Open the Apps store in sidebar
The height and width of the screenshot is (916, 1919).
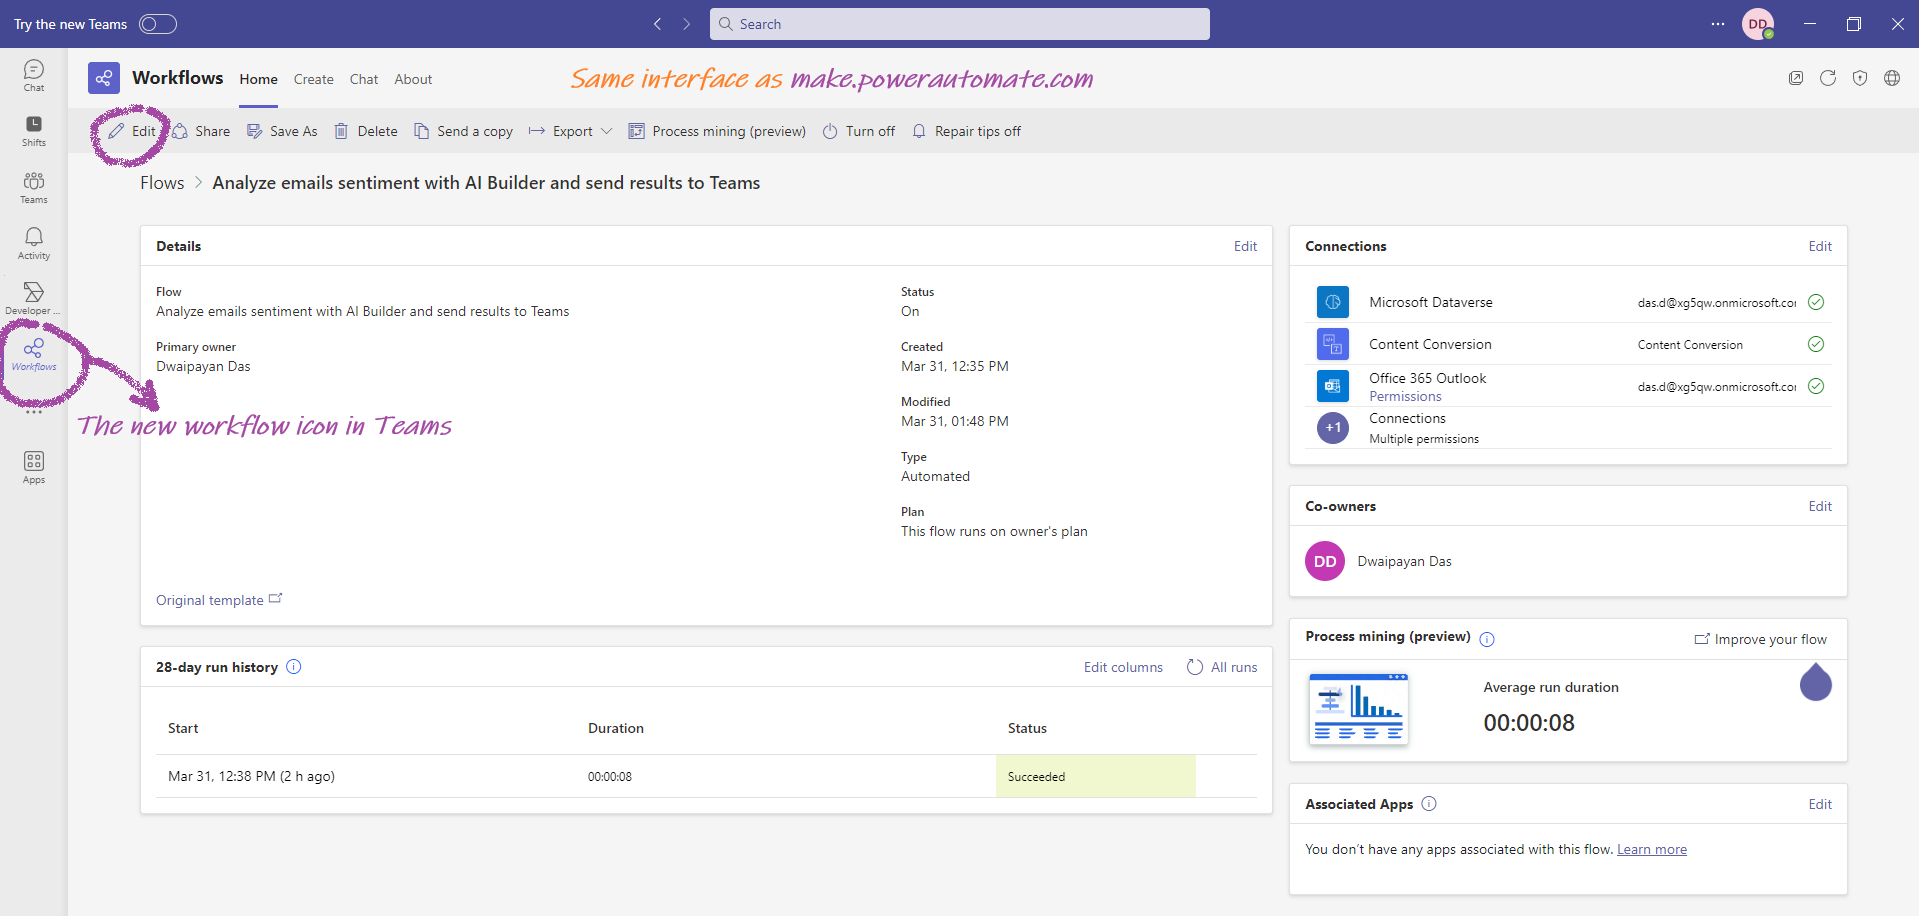pyautogui.click(x=34, y=467)
